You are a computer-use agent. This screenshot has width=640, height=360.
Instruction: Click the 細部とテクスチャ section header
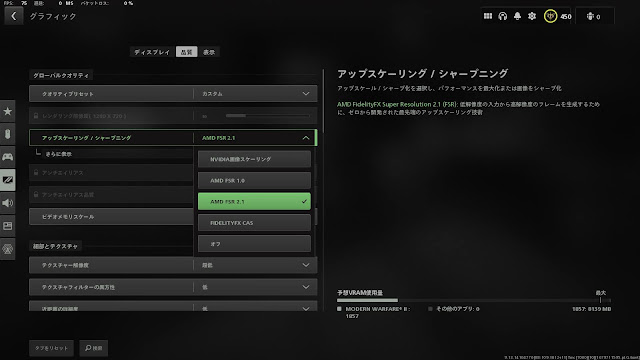coord(55,247)
